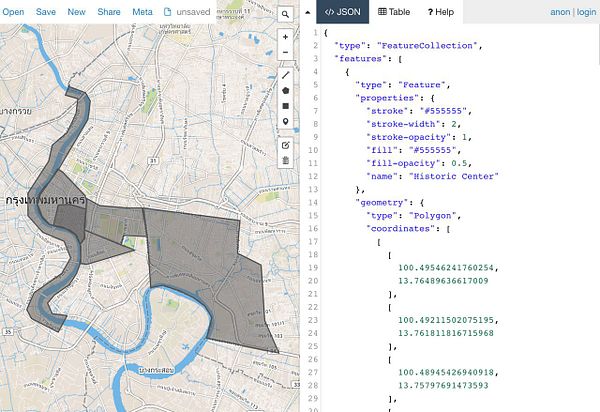Switch to the JSON tab

[x=342, y=12]
